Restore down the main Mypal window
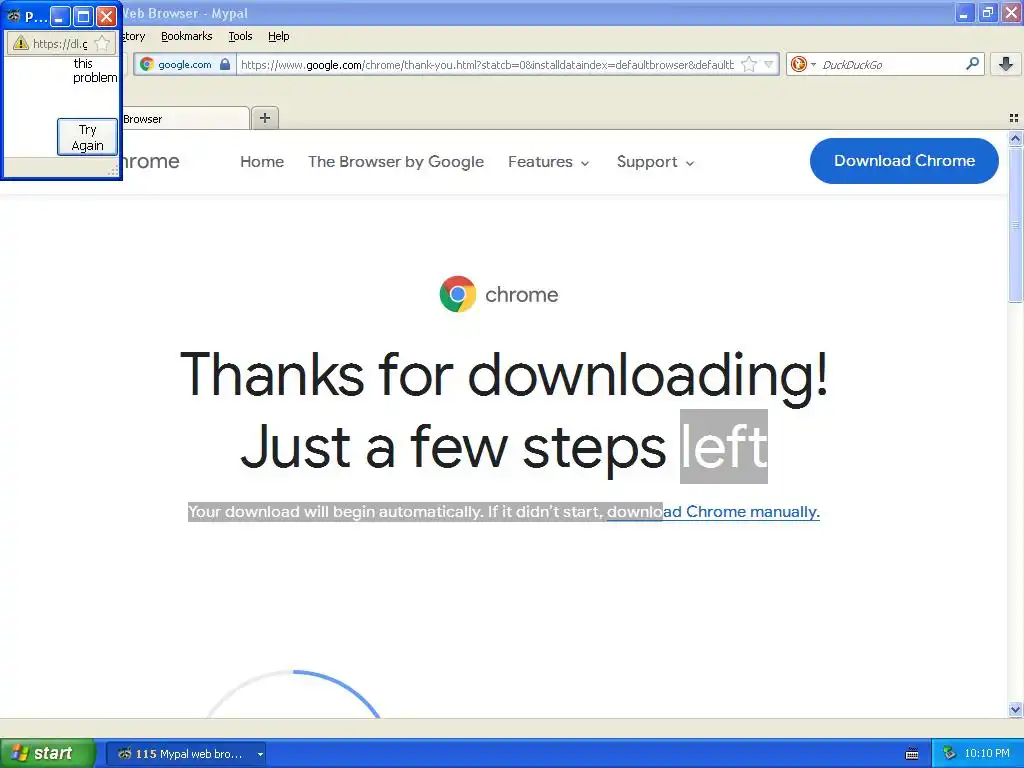 point(988,13)
